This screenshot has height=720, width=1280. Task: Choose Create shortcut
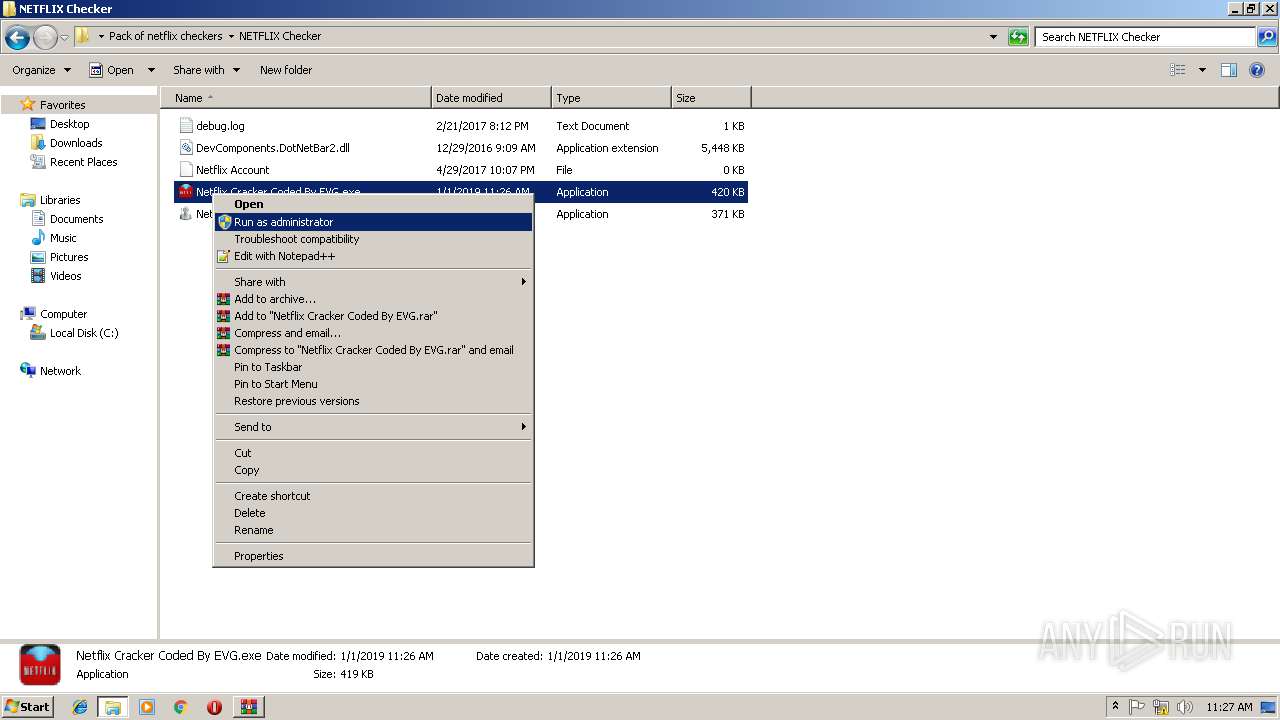374,496
